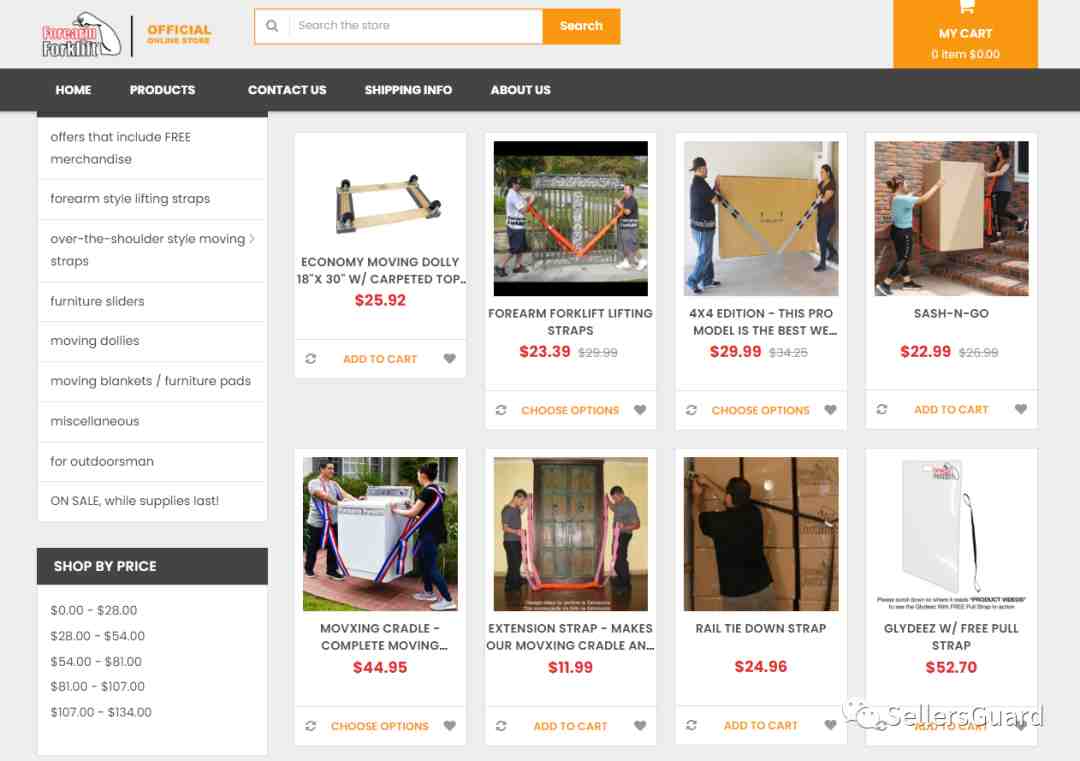Add Sash-N-Go to wishlist

[1021, 410]
